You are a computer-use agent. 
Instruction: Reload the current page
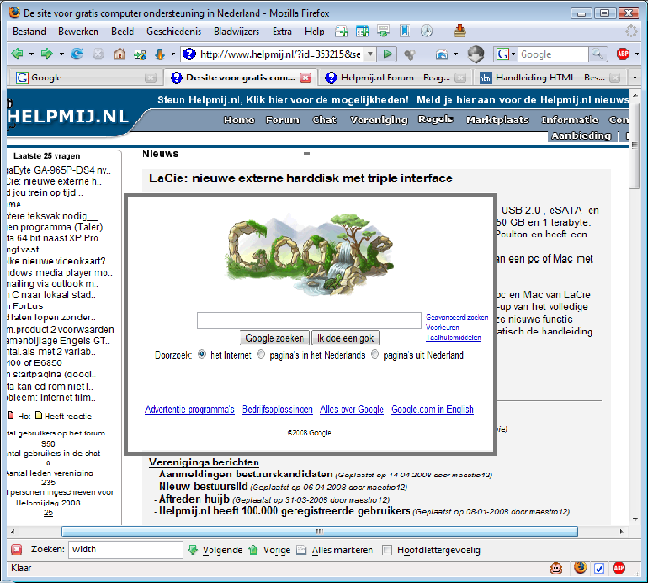(77, 54)
